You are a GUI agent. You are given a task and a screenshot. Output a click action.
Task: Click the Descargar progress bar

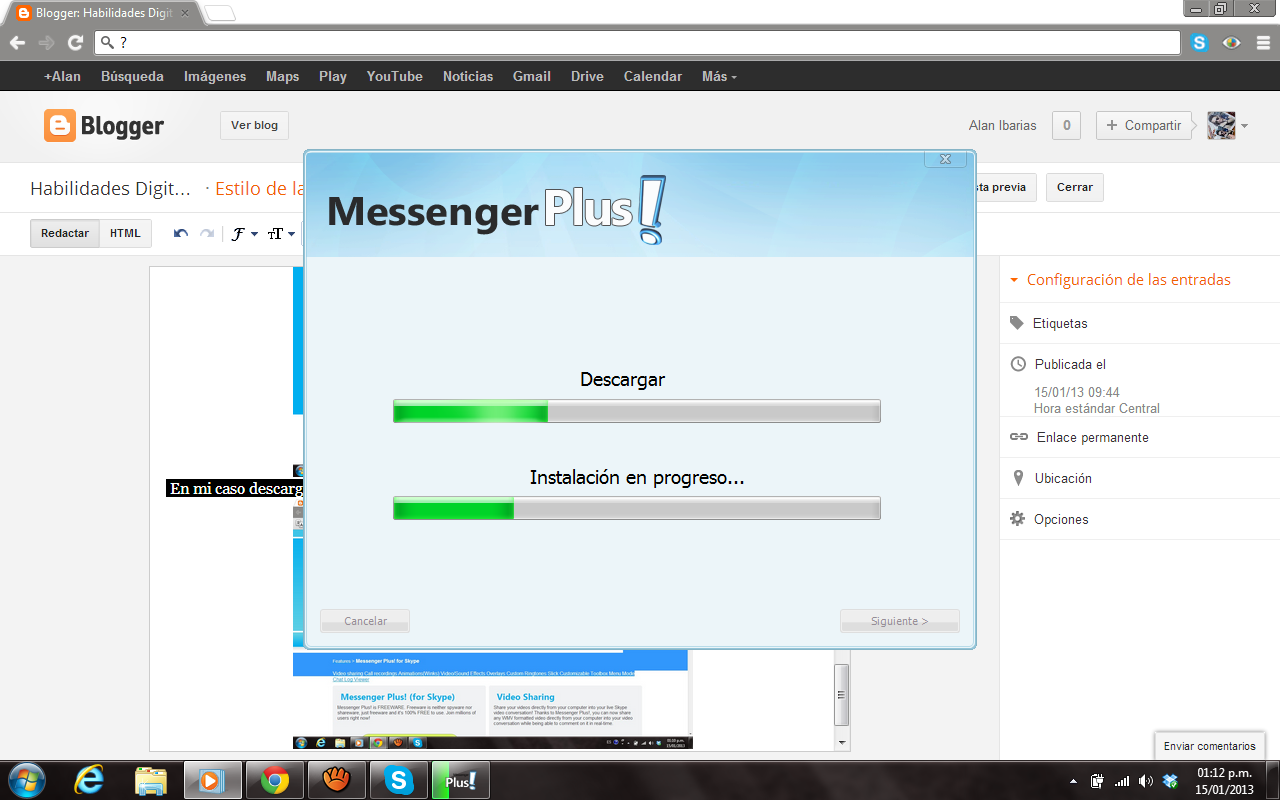(x=637, y=411)
